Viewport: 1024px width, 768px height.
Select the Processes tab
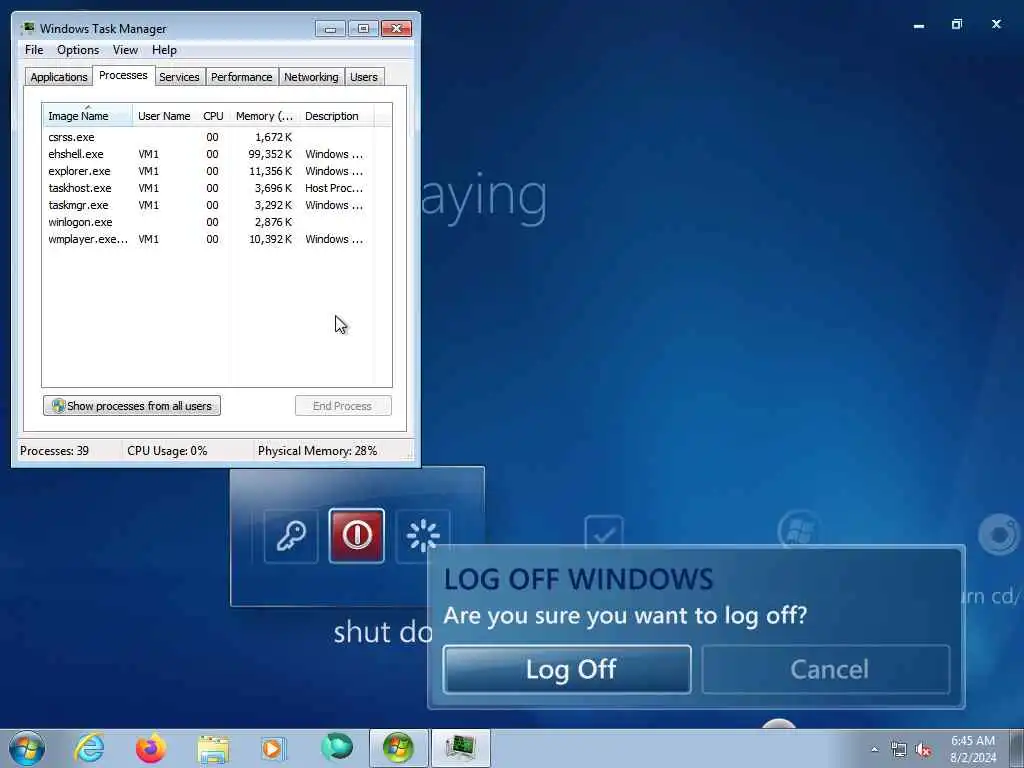[x=123, y=75]
